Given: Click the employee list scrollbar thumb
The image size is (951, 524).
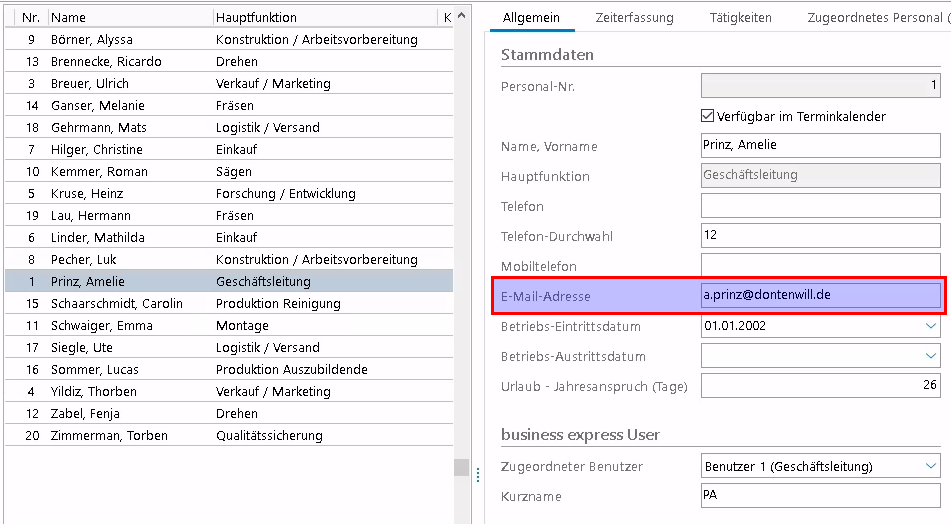Looking at the screenshot, I should pyautogui.click(x=461, y=467).
